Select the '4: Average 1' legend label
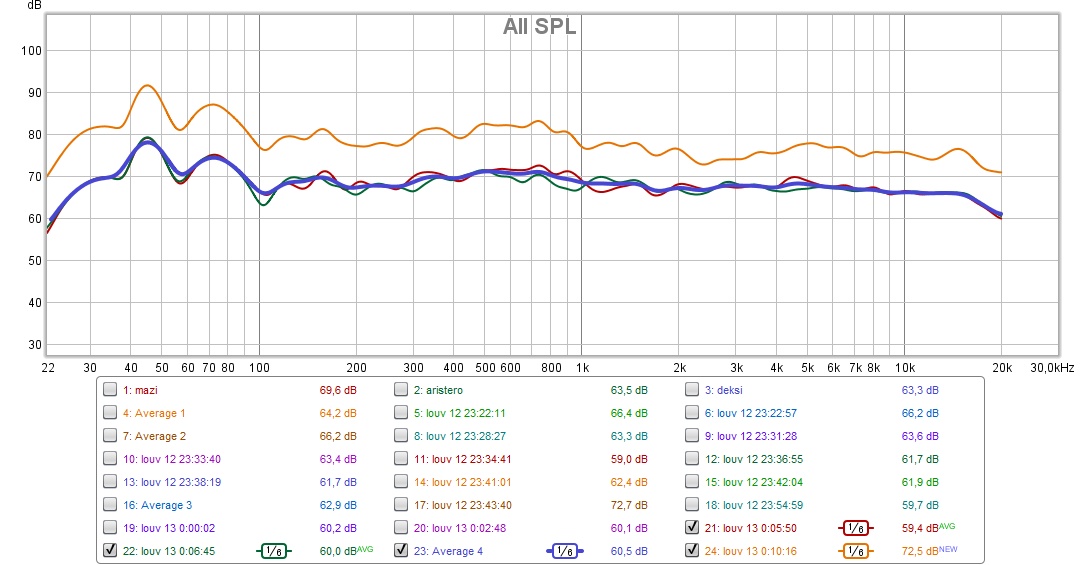Screen dimensions: 1081x565 pyautogui.click(x=154, y=413)
